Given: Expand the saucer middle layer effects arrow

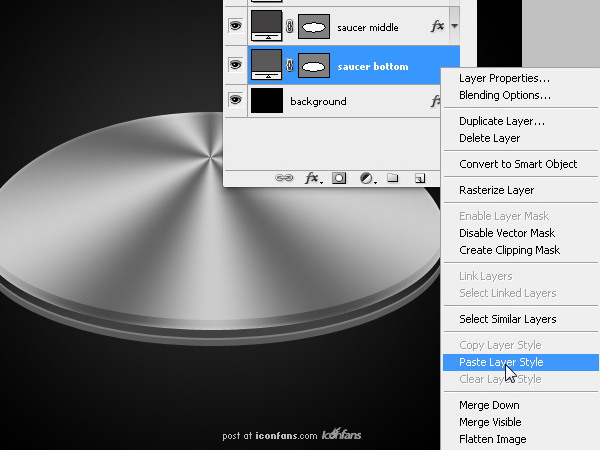Looking at the screenshot, I should pos(454,26).
